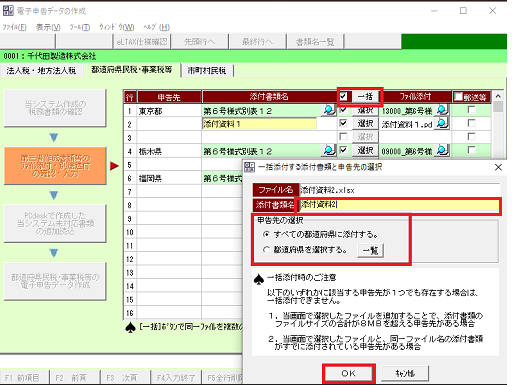Open the ファイル(F) menu
The image size is (512, 385).
[15, 27]
